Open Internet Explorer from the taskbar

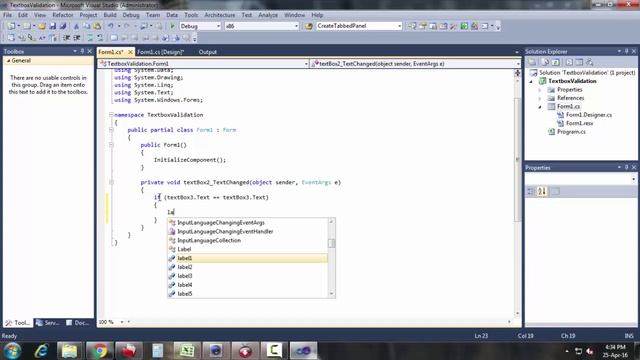pos(41,351)
